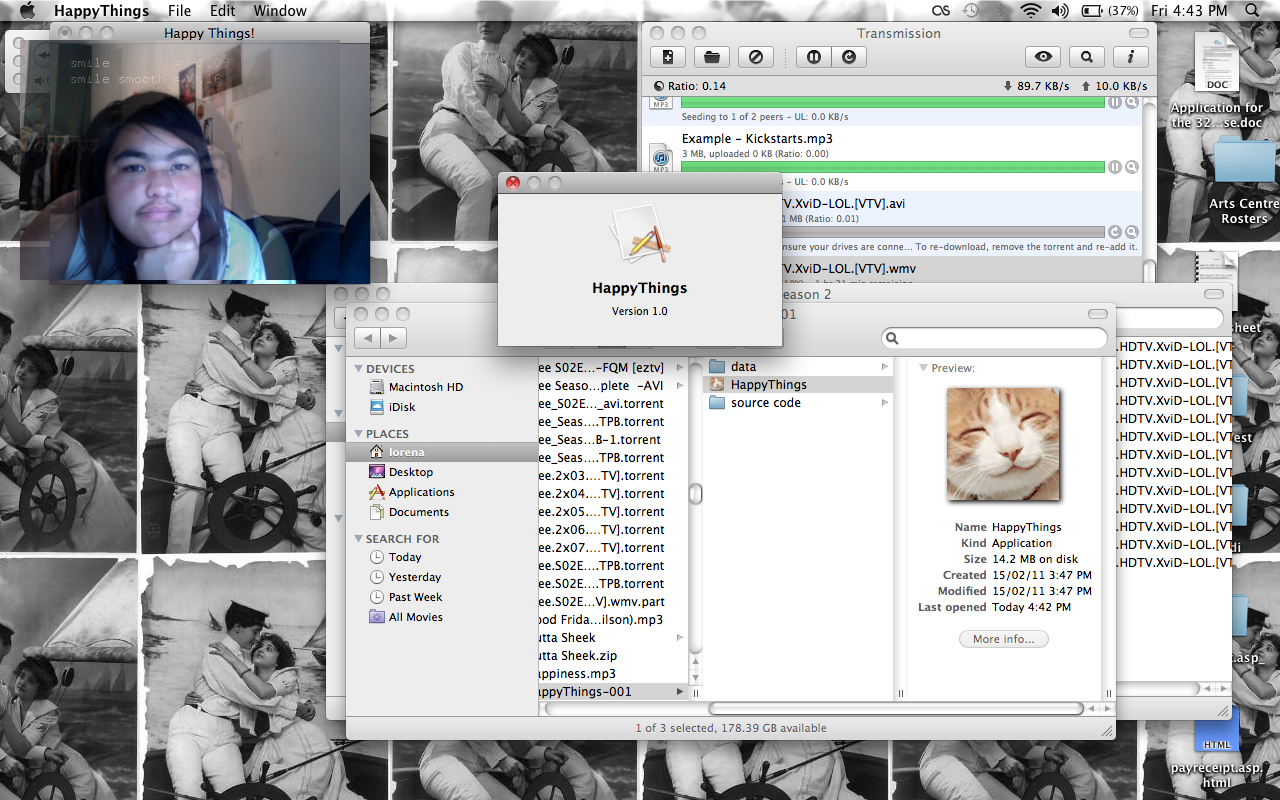Image resolution: width=1280 pixels, height=800 pixels.
Task: Pause the Example - Kickstarts.mp3 torrent
Action: click(x=1115, y=167)
